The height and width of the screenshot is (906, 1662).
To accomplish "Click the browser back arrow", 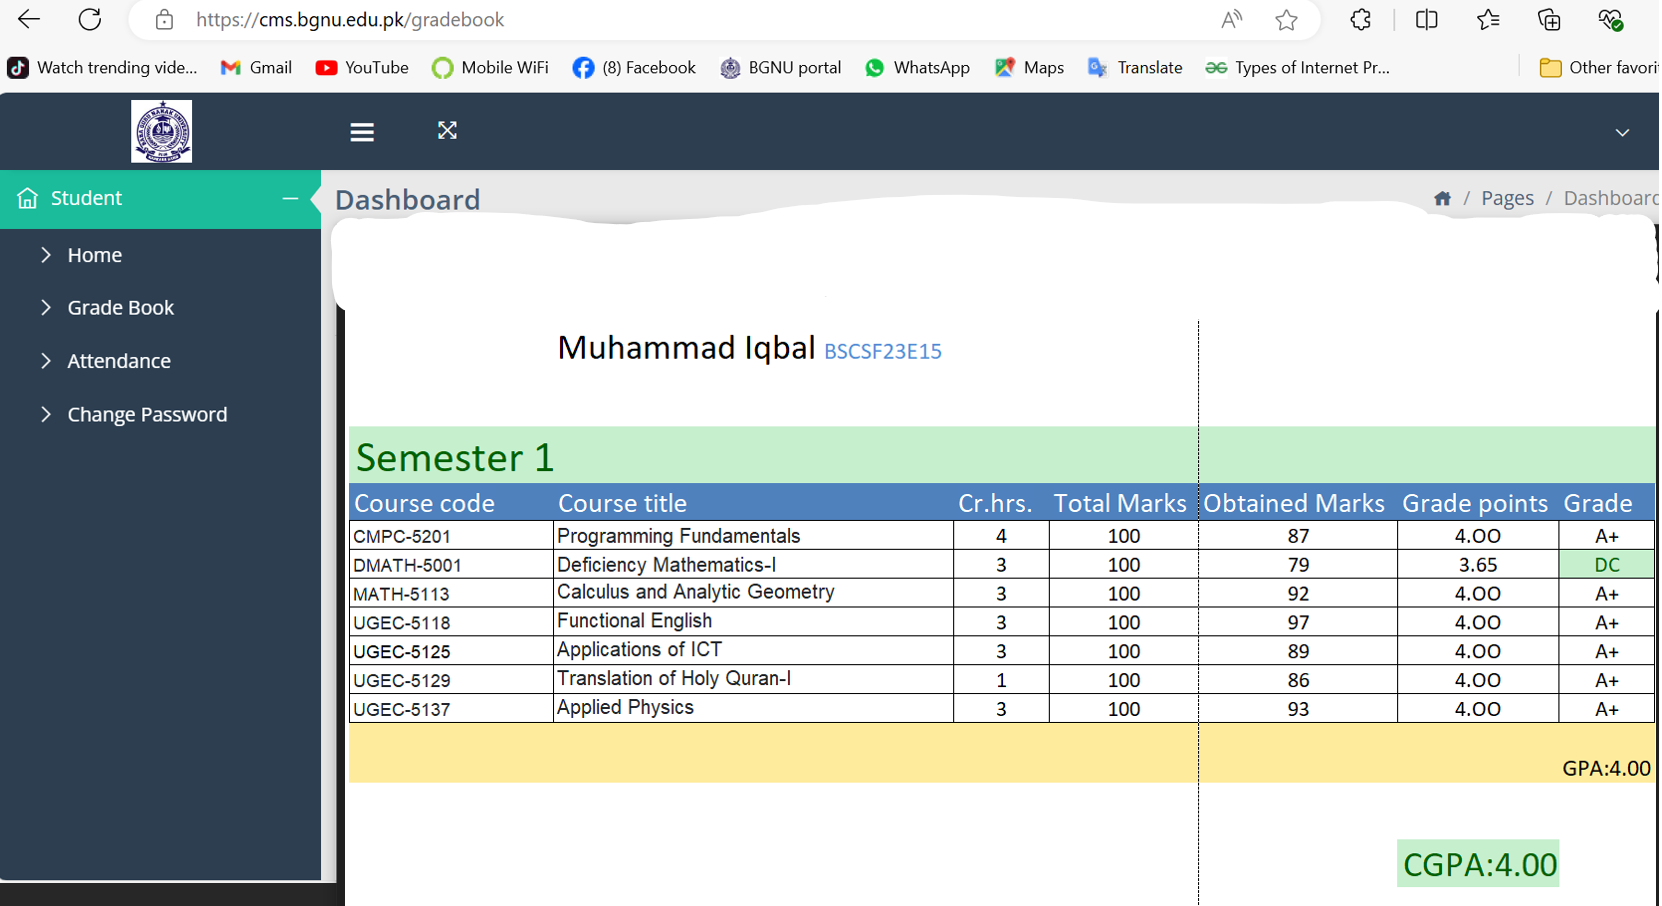I will (29, 19).
